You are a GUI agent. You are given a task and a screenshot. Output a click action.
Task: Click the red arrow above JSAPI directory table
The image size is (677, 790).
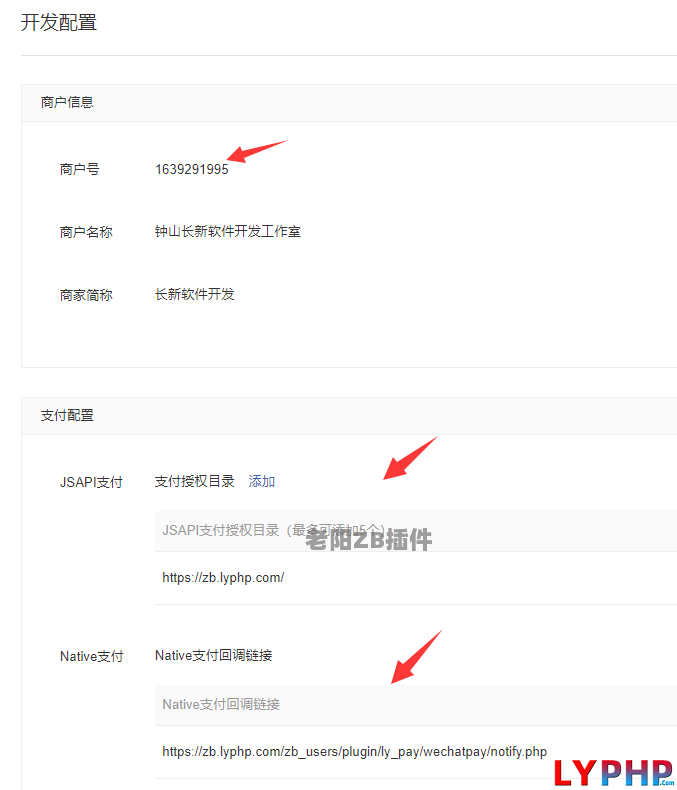point(410,459)
